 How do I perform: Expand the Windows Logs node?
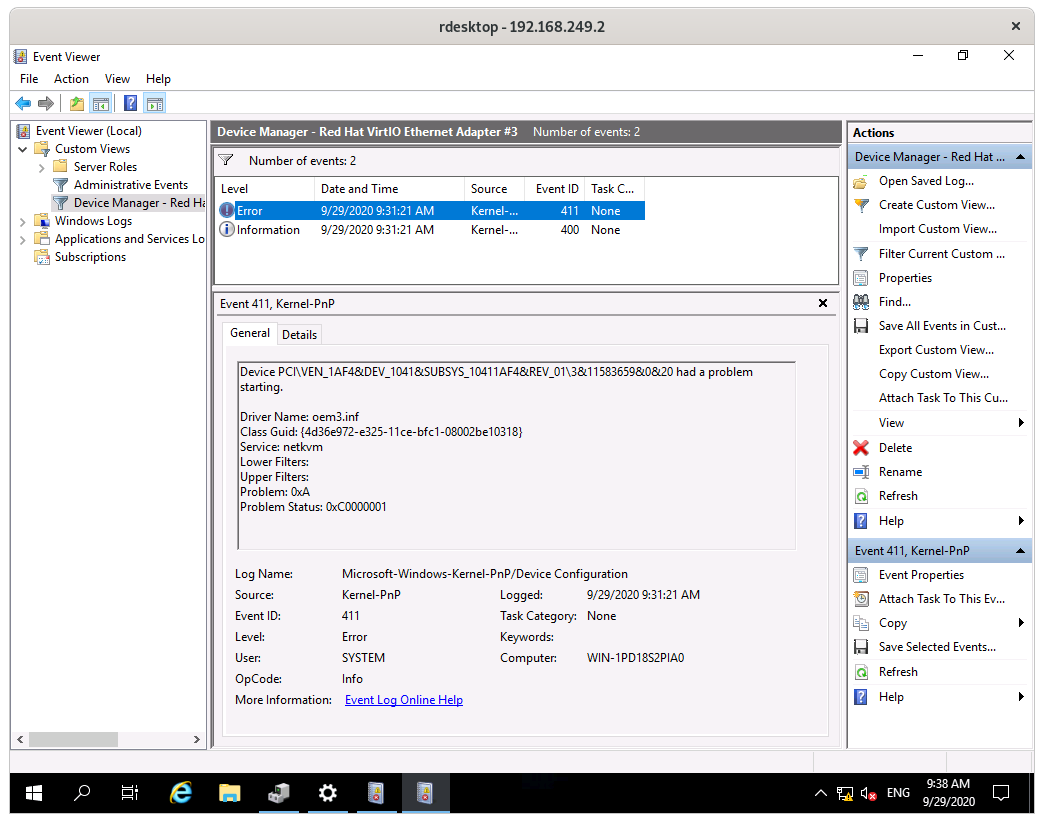[22, 220]
